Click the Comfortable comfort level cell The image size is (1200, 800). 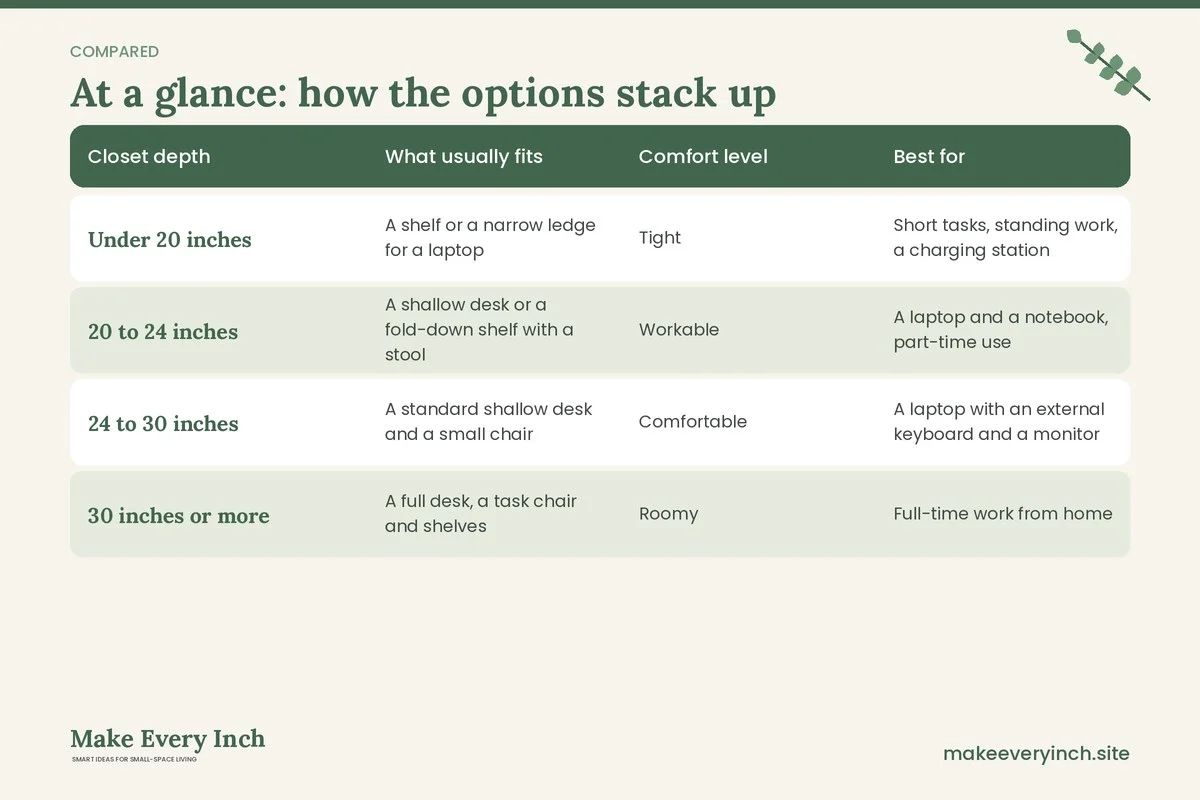click(x=693, y=422)
